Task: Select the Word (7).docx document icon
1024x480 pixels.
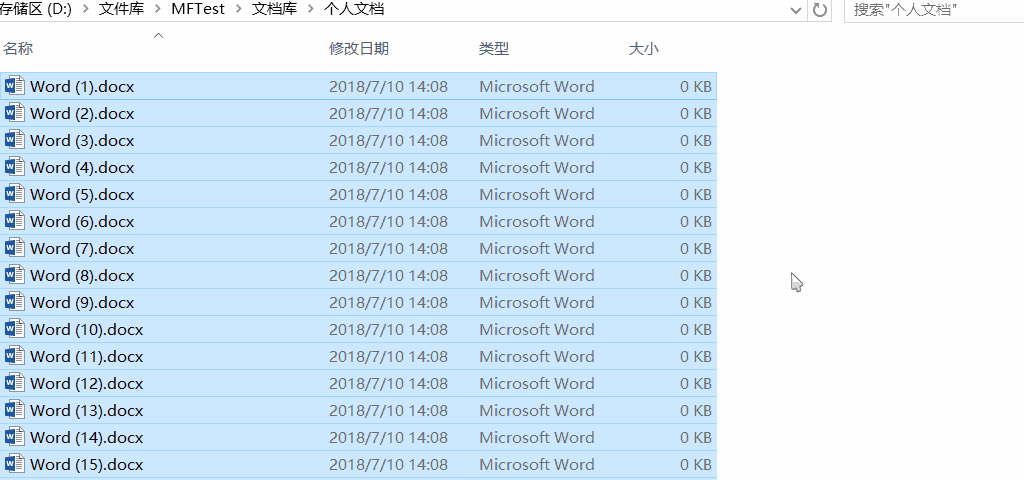Action: (x=14, y=248)
